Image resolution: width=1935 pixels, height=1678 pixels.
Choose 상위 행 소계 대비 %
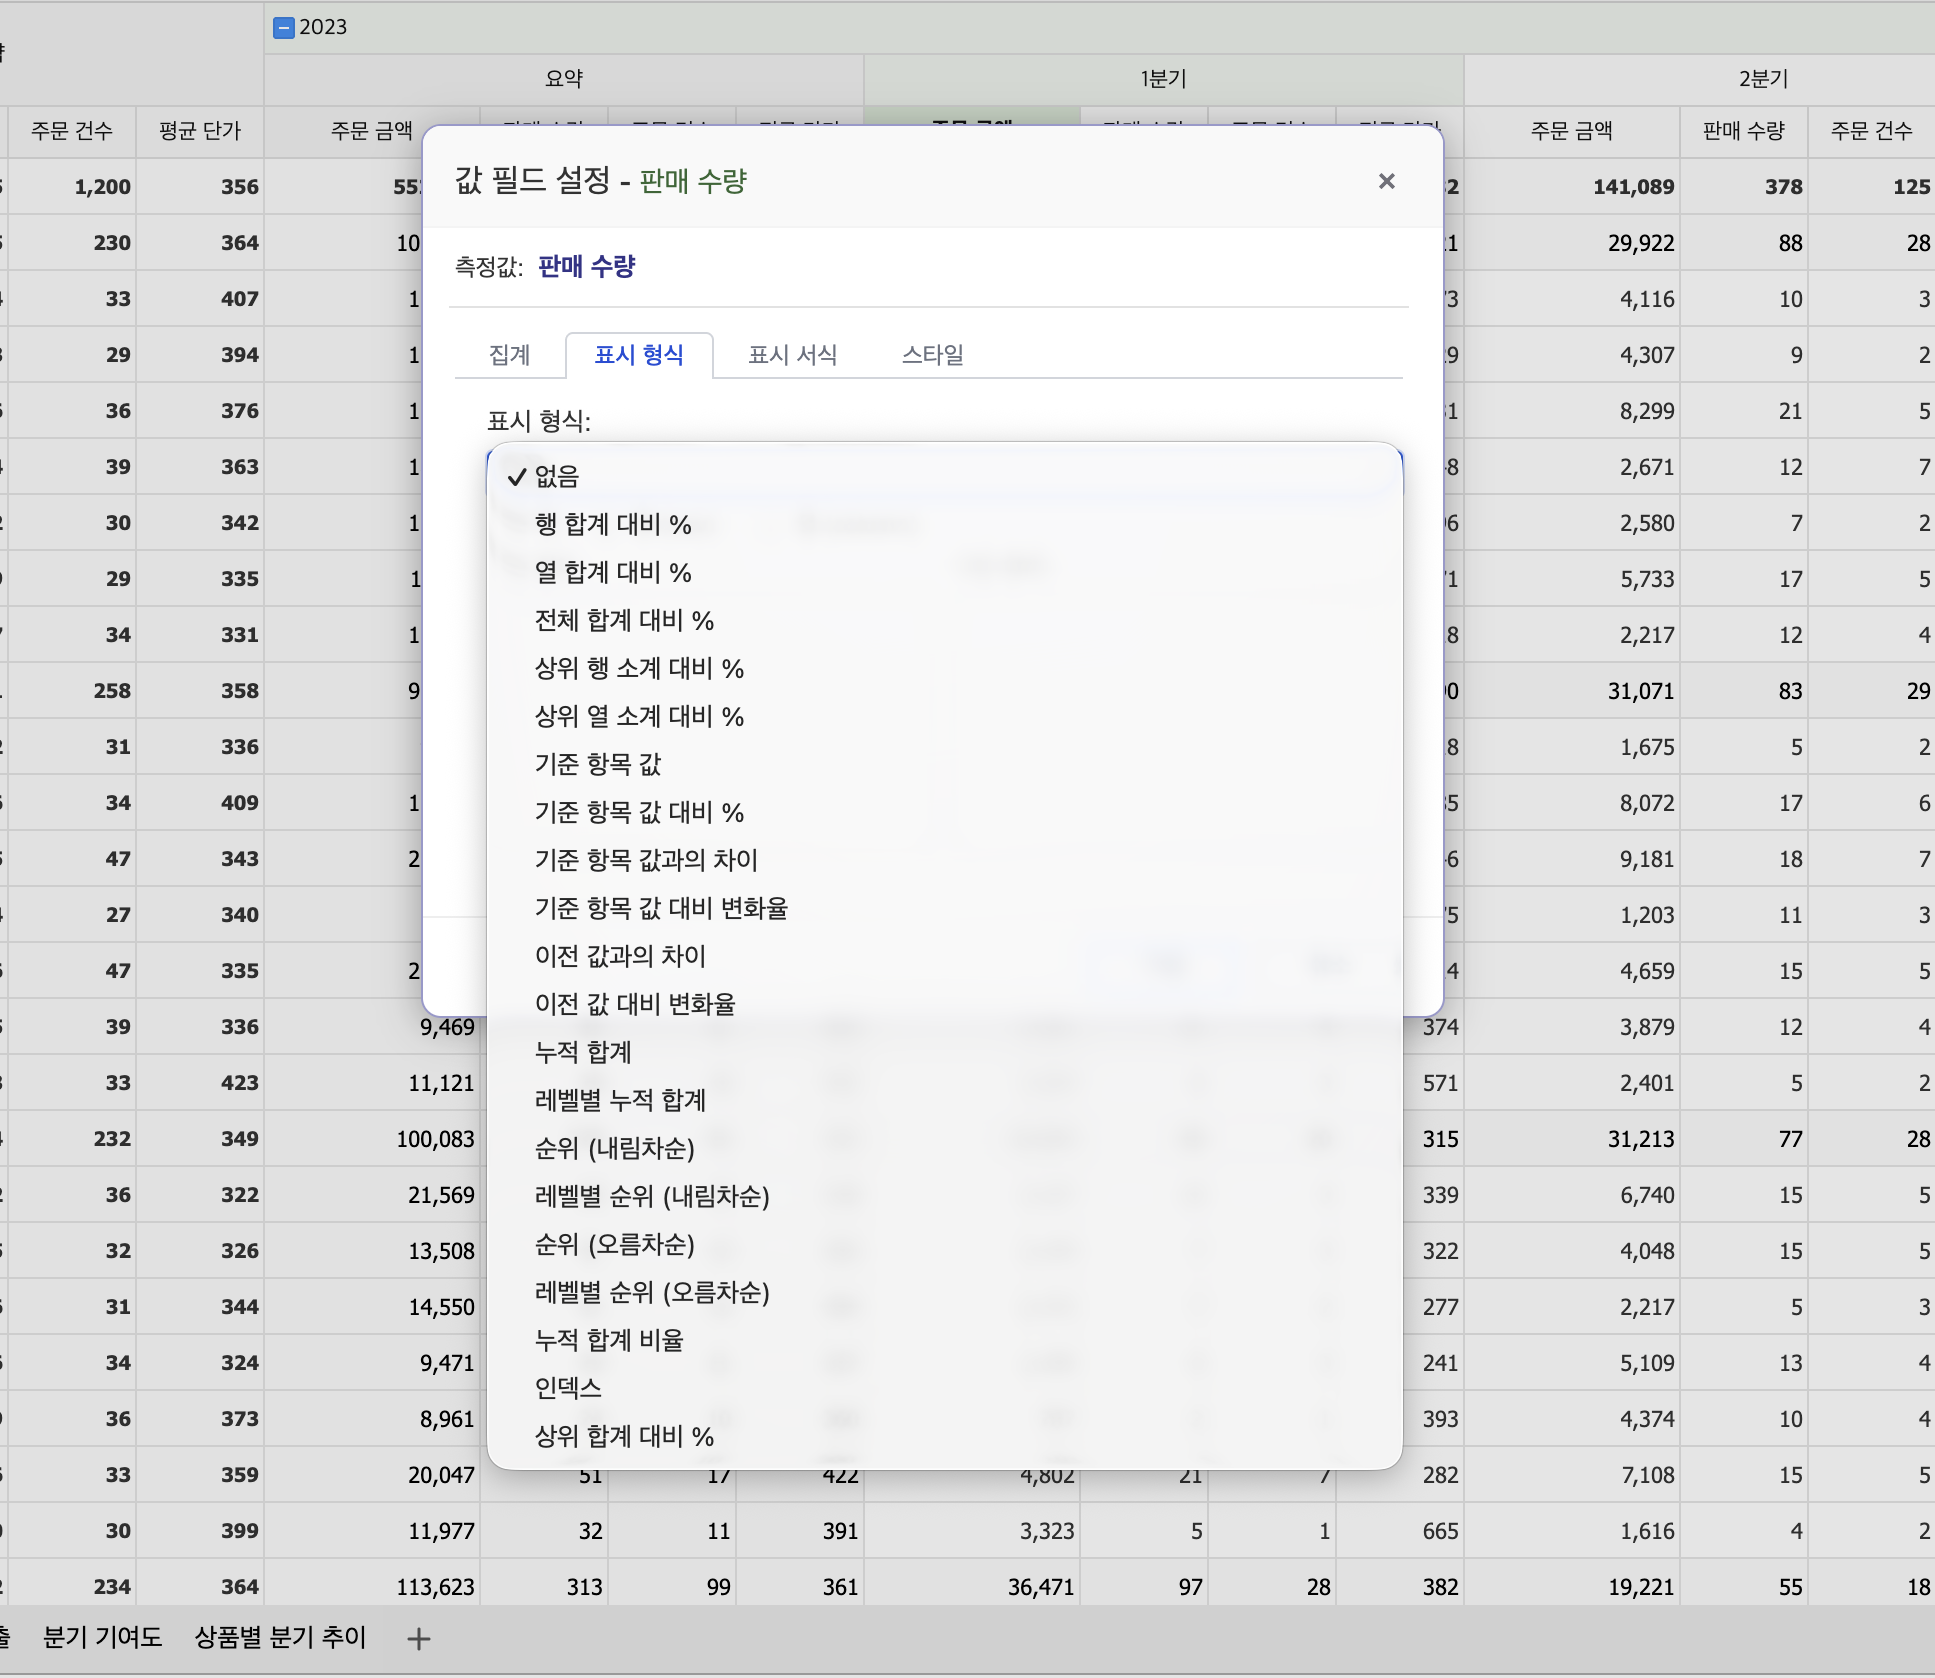[944, 668]
